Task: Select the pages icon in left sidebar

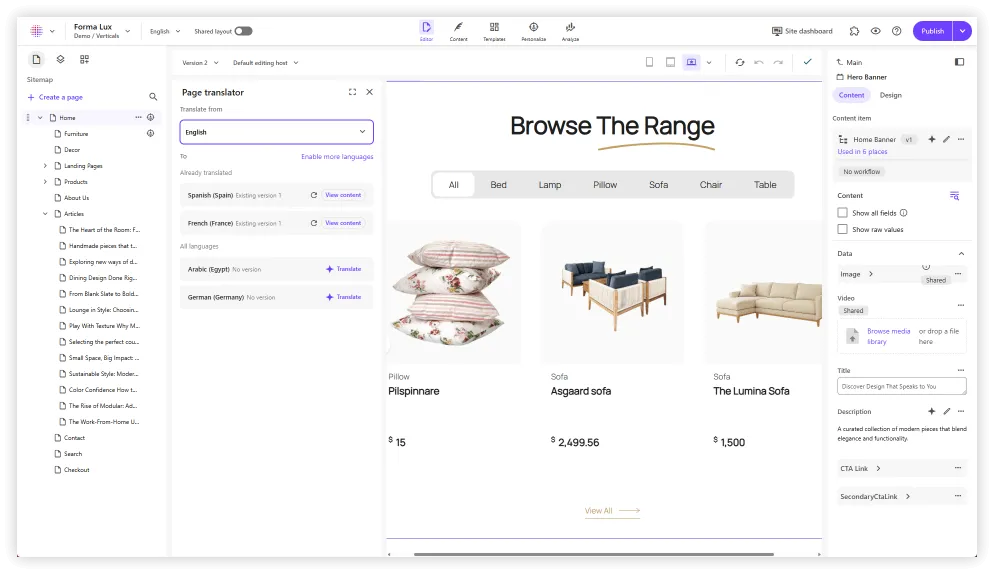Action: point(36,59)
